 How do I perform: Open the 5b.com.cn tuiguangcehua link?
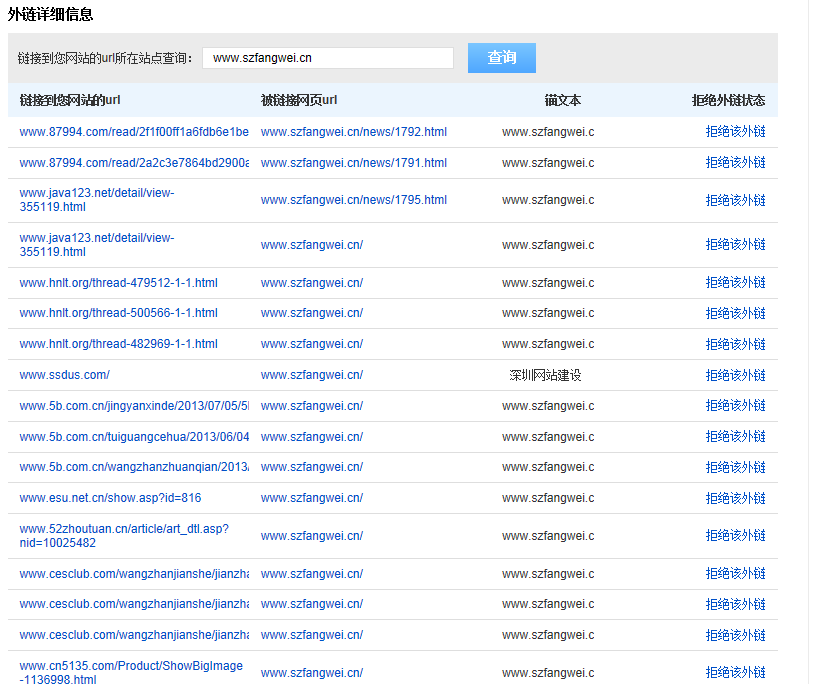(x=134, y=437)
